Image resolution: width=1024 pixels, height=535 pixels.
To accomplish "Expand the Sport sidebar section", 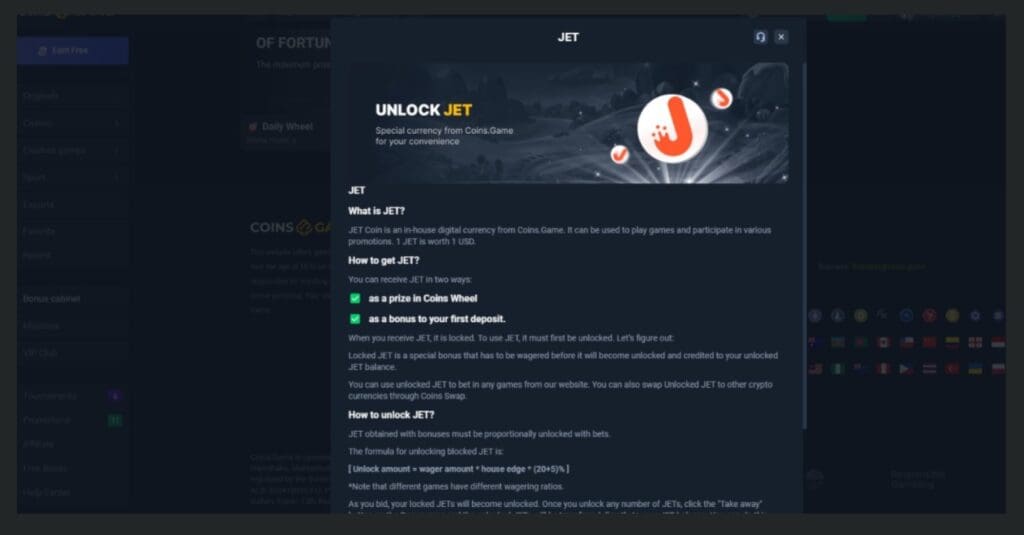I will (73, 177).
